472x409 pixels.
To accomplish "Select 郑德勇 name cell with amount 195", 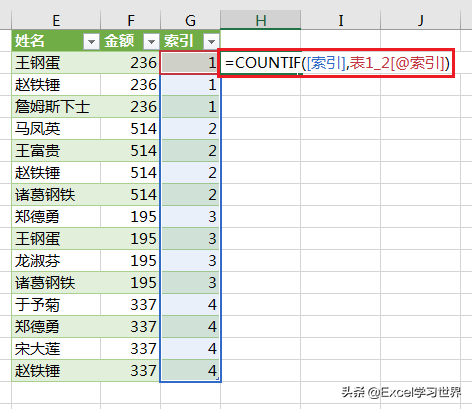I will [56, 217].
